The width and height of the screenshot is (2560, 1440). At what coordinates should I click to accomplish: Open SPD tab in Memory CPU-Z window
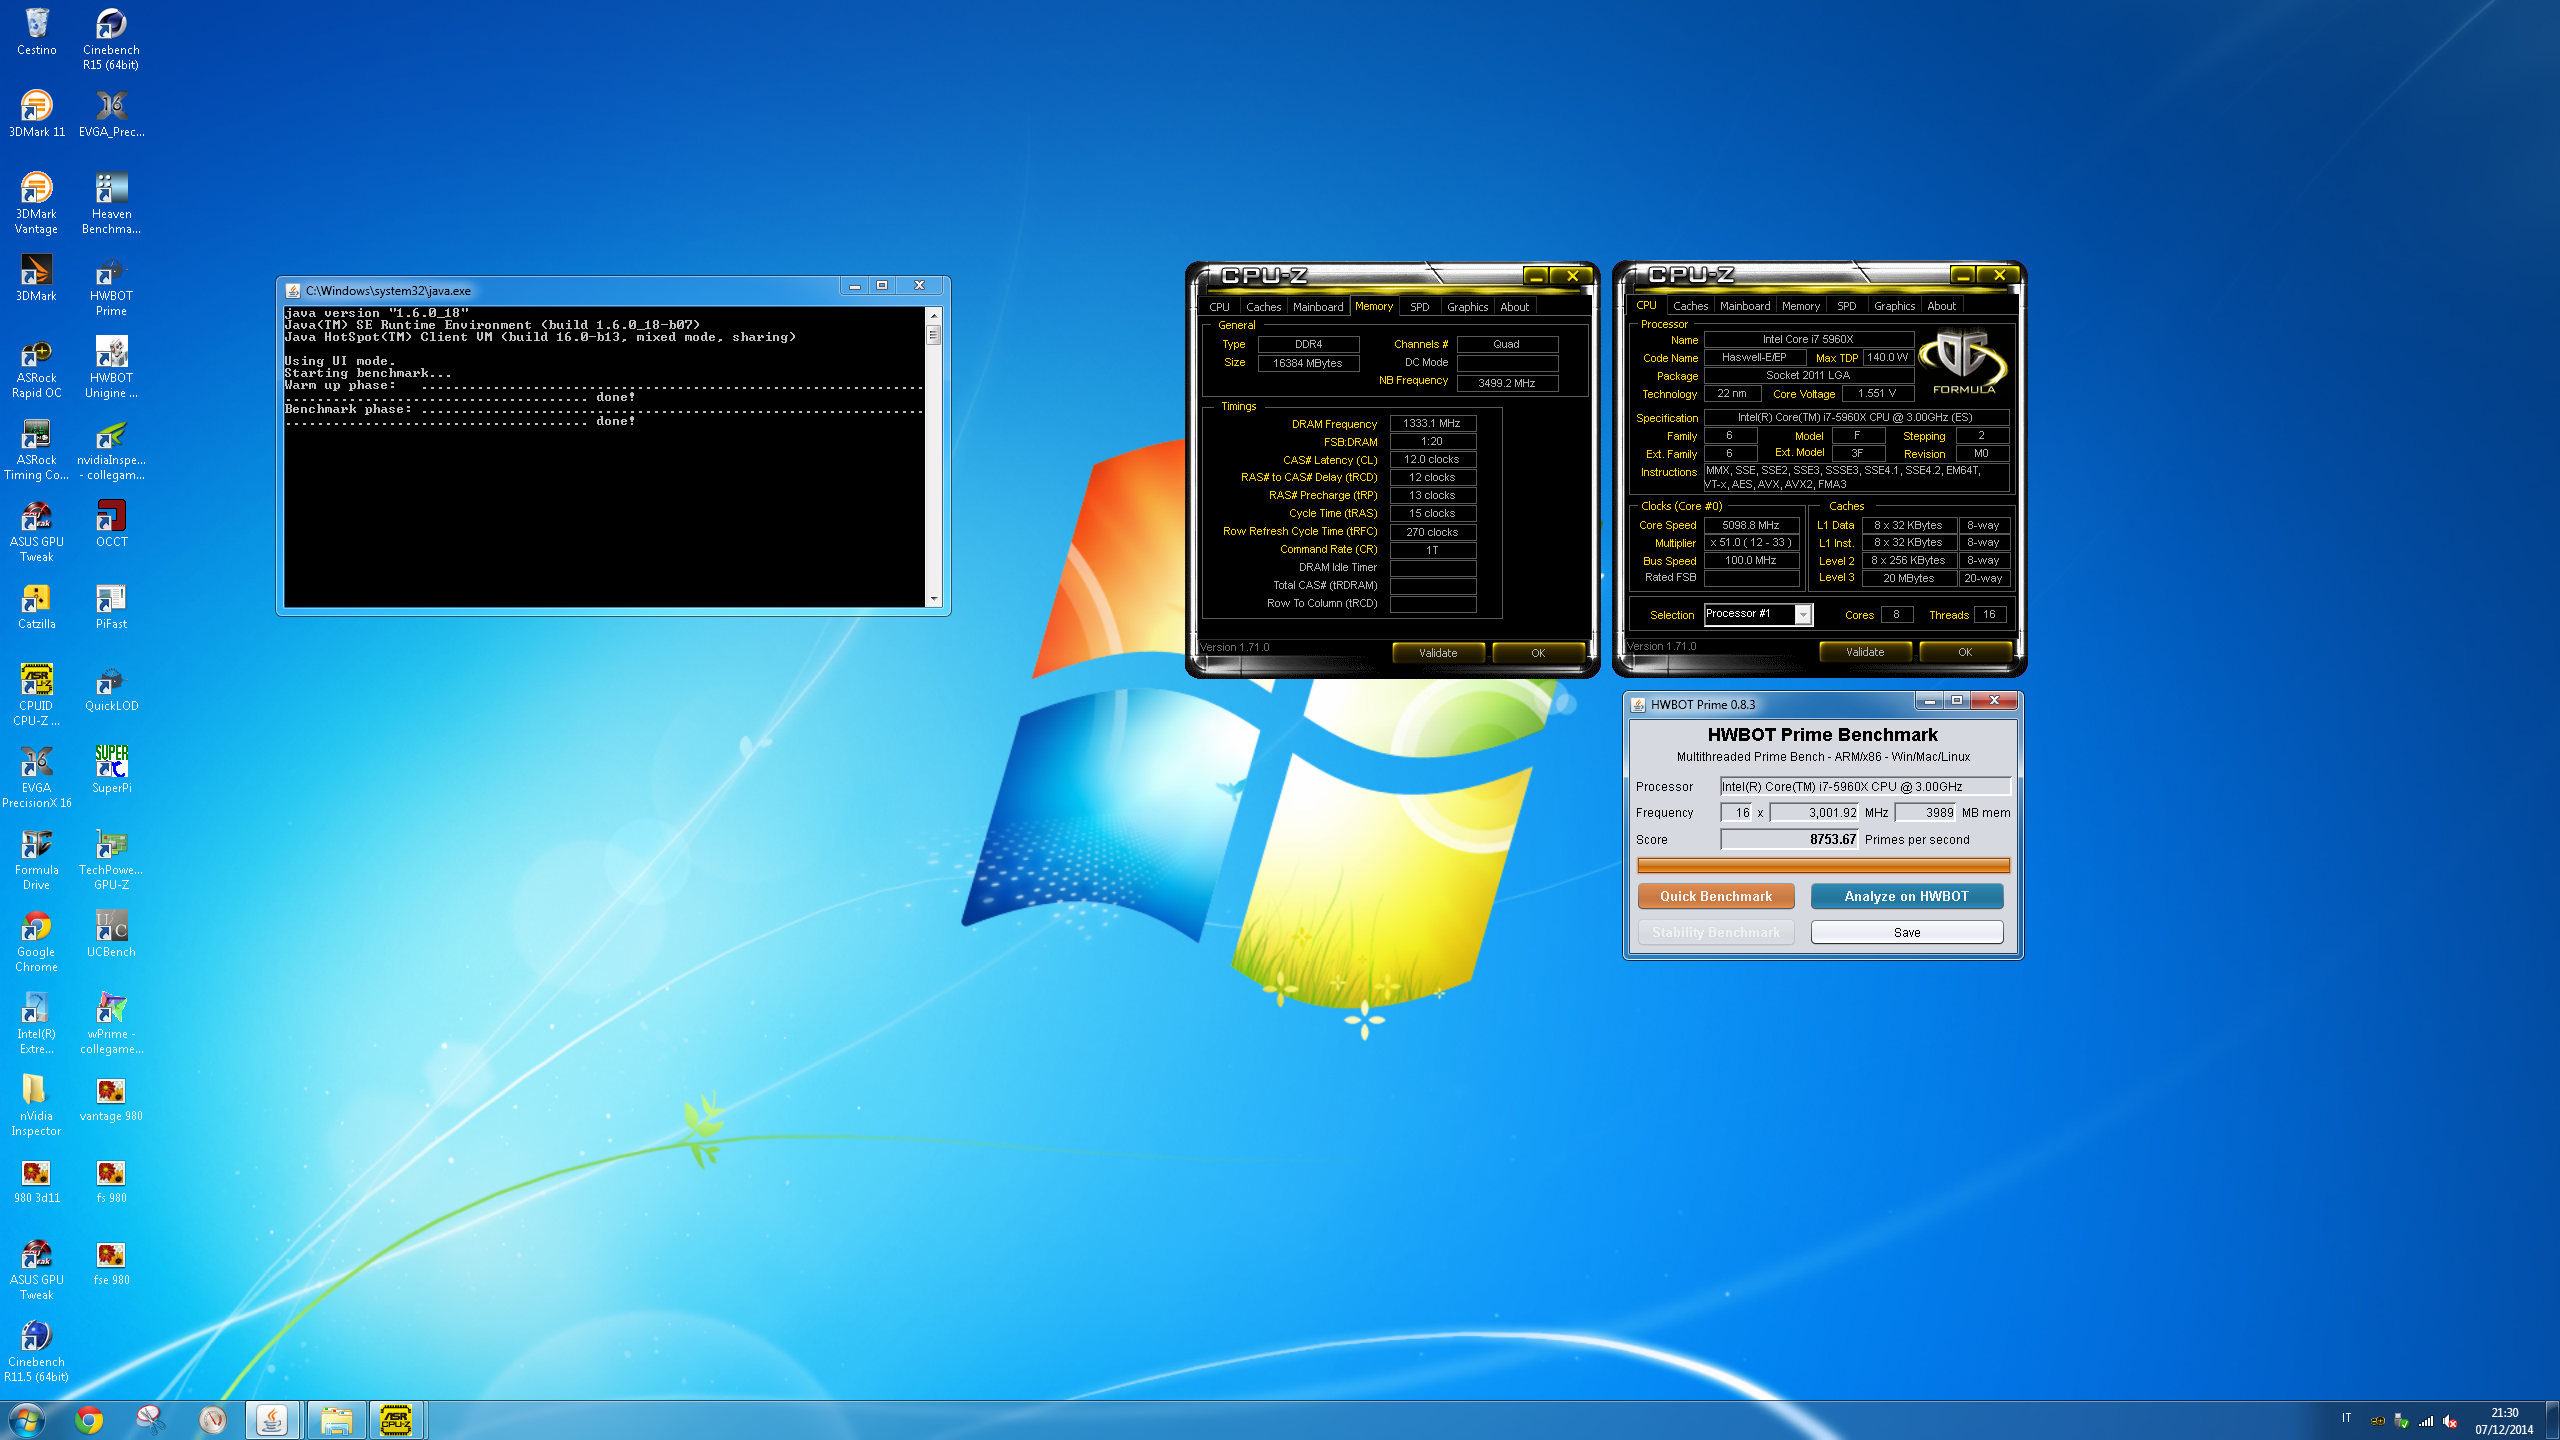1419,307
